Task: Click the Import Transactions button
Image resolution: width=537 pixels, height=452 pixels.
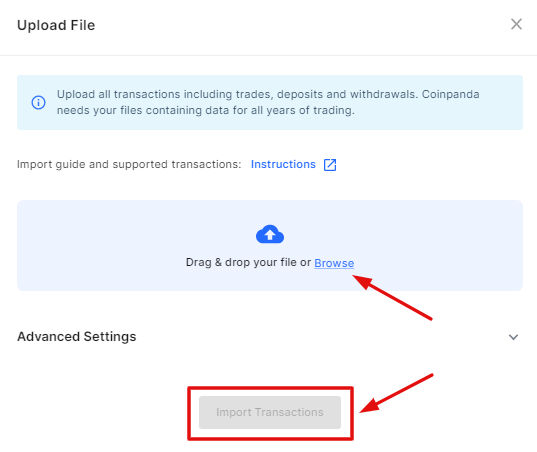Action: 270,412
